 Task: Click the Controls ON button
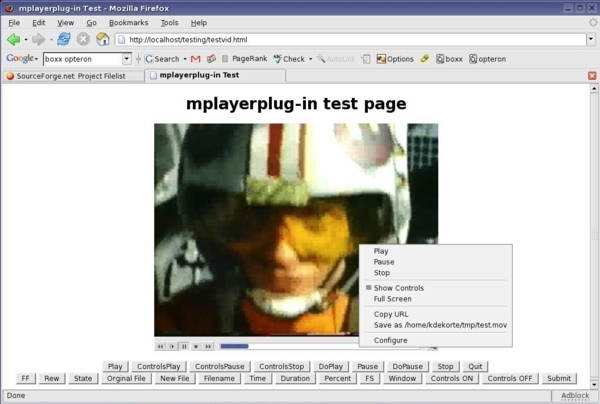click(x=452, y=378)
